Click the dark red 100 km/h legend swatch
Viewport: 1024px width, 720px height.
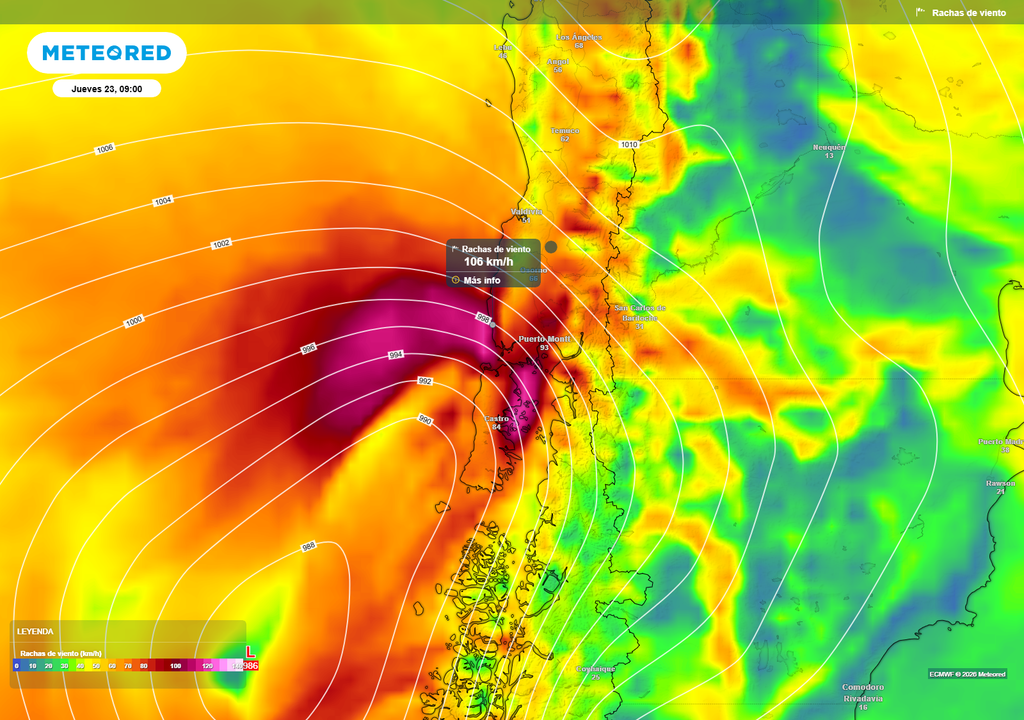tap(175, 665)
